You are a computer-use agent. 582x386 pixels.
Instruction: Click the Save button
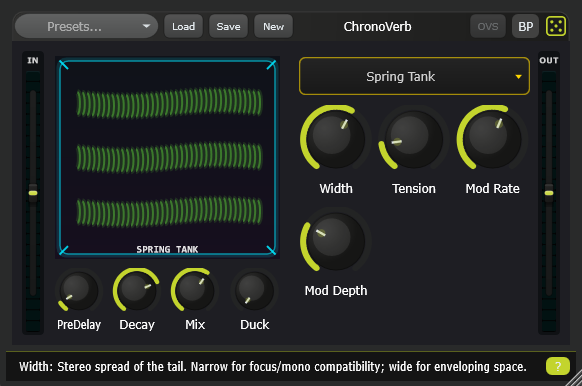pyautogui.click(x=228, y=26)
